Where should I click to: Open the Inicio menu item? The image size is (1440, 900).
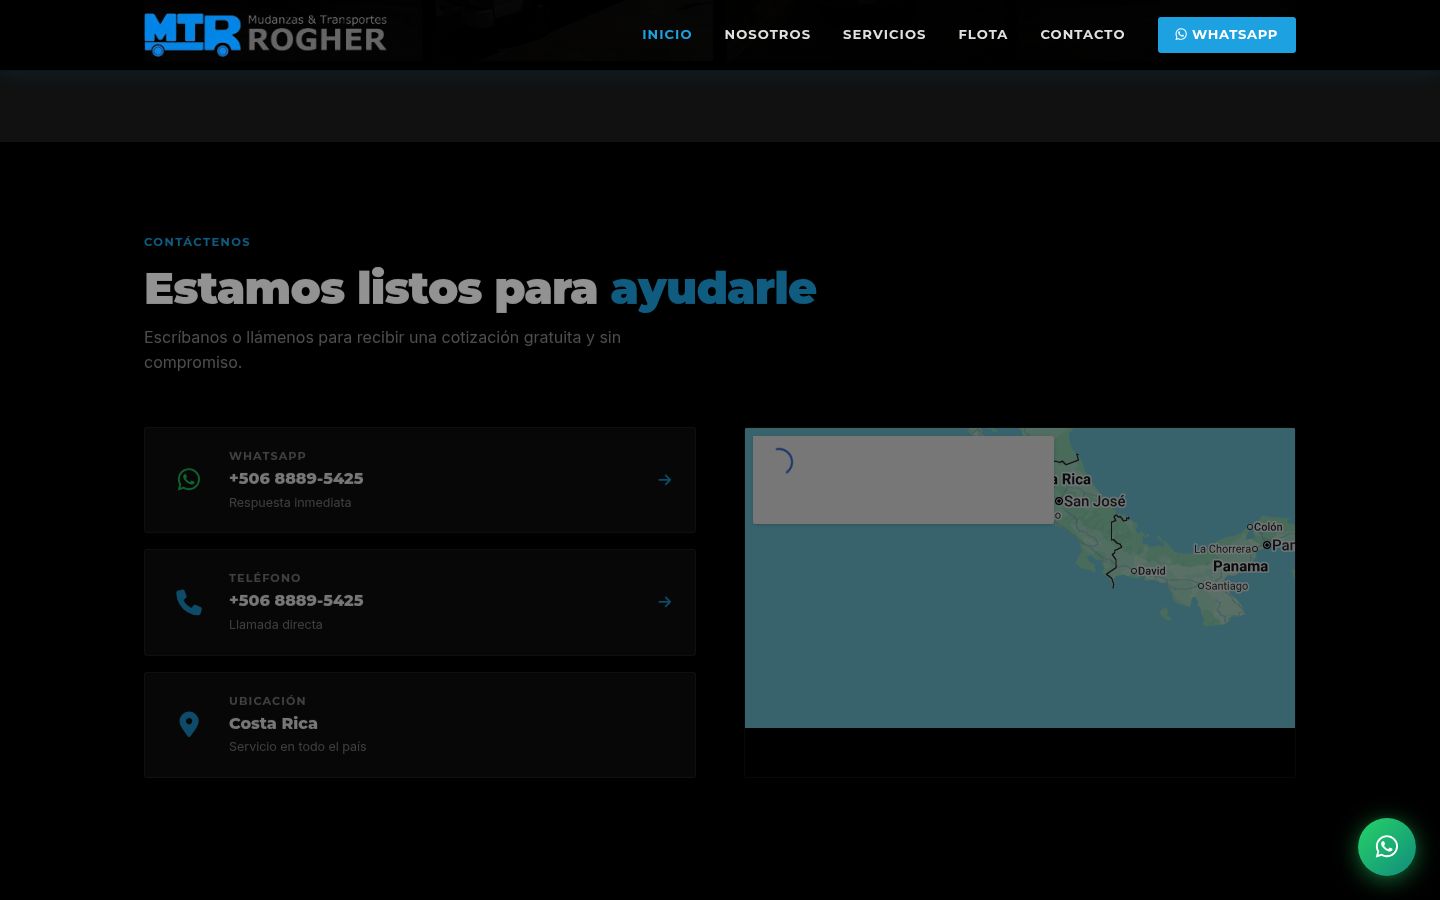pyautogui.click(x=666, y=34)
